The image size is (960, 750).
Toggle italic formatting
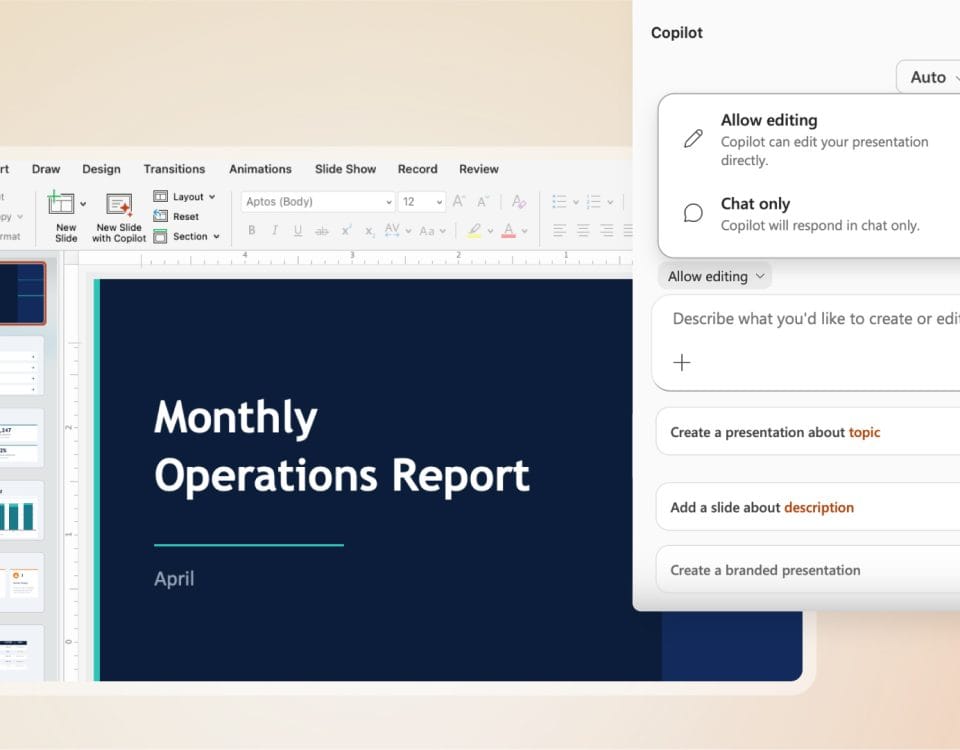tap(275, 231)
